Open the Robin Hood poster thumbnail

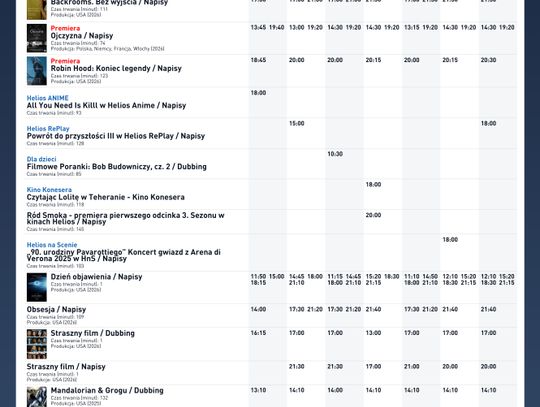click(37, 71)
